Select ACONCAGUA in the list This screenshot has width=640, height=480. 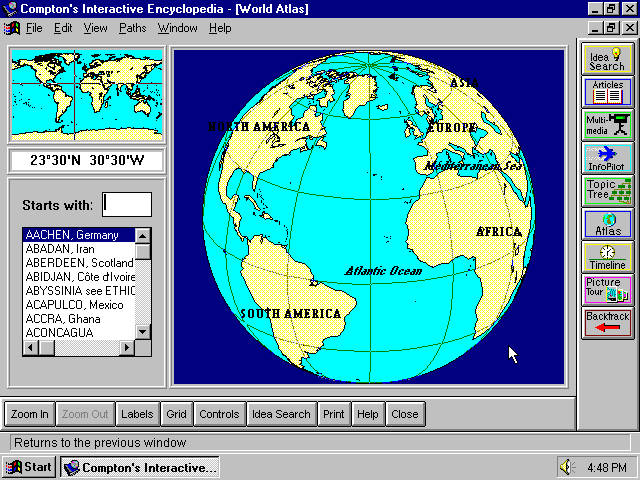79,333
